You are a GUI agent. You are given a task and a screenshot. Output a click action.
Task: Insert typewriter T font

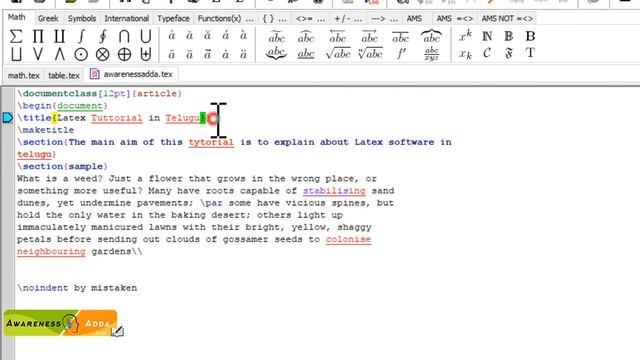(x=530, y=53)
